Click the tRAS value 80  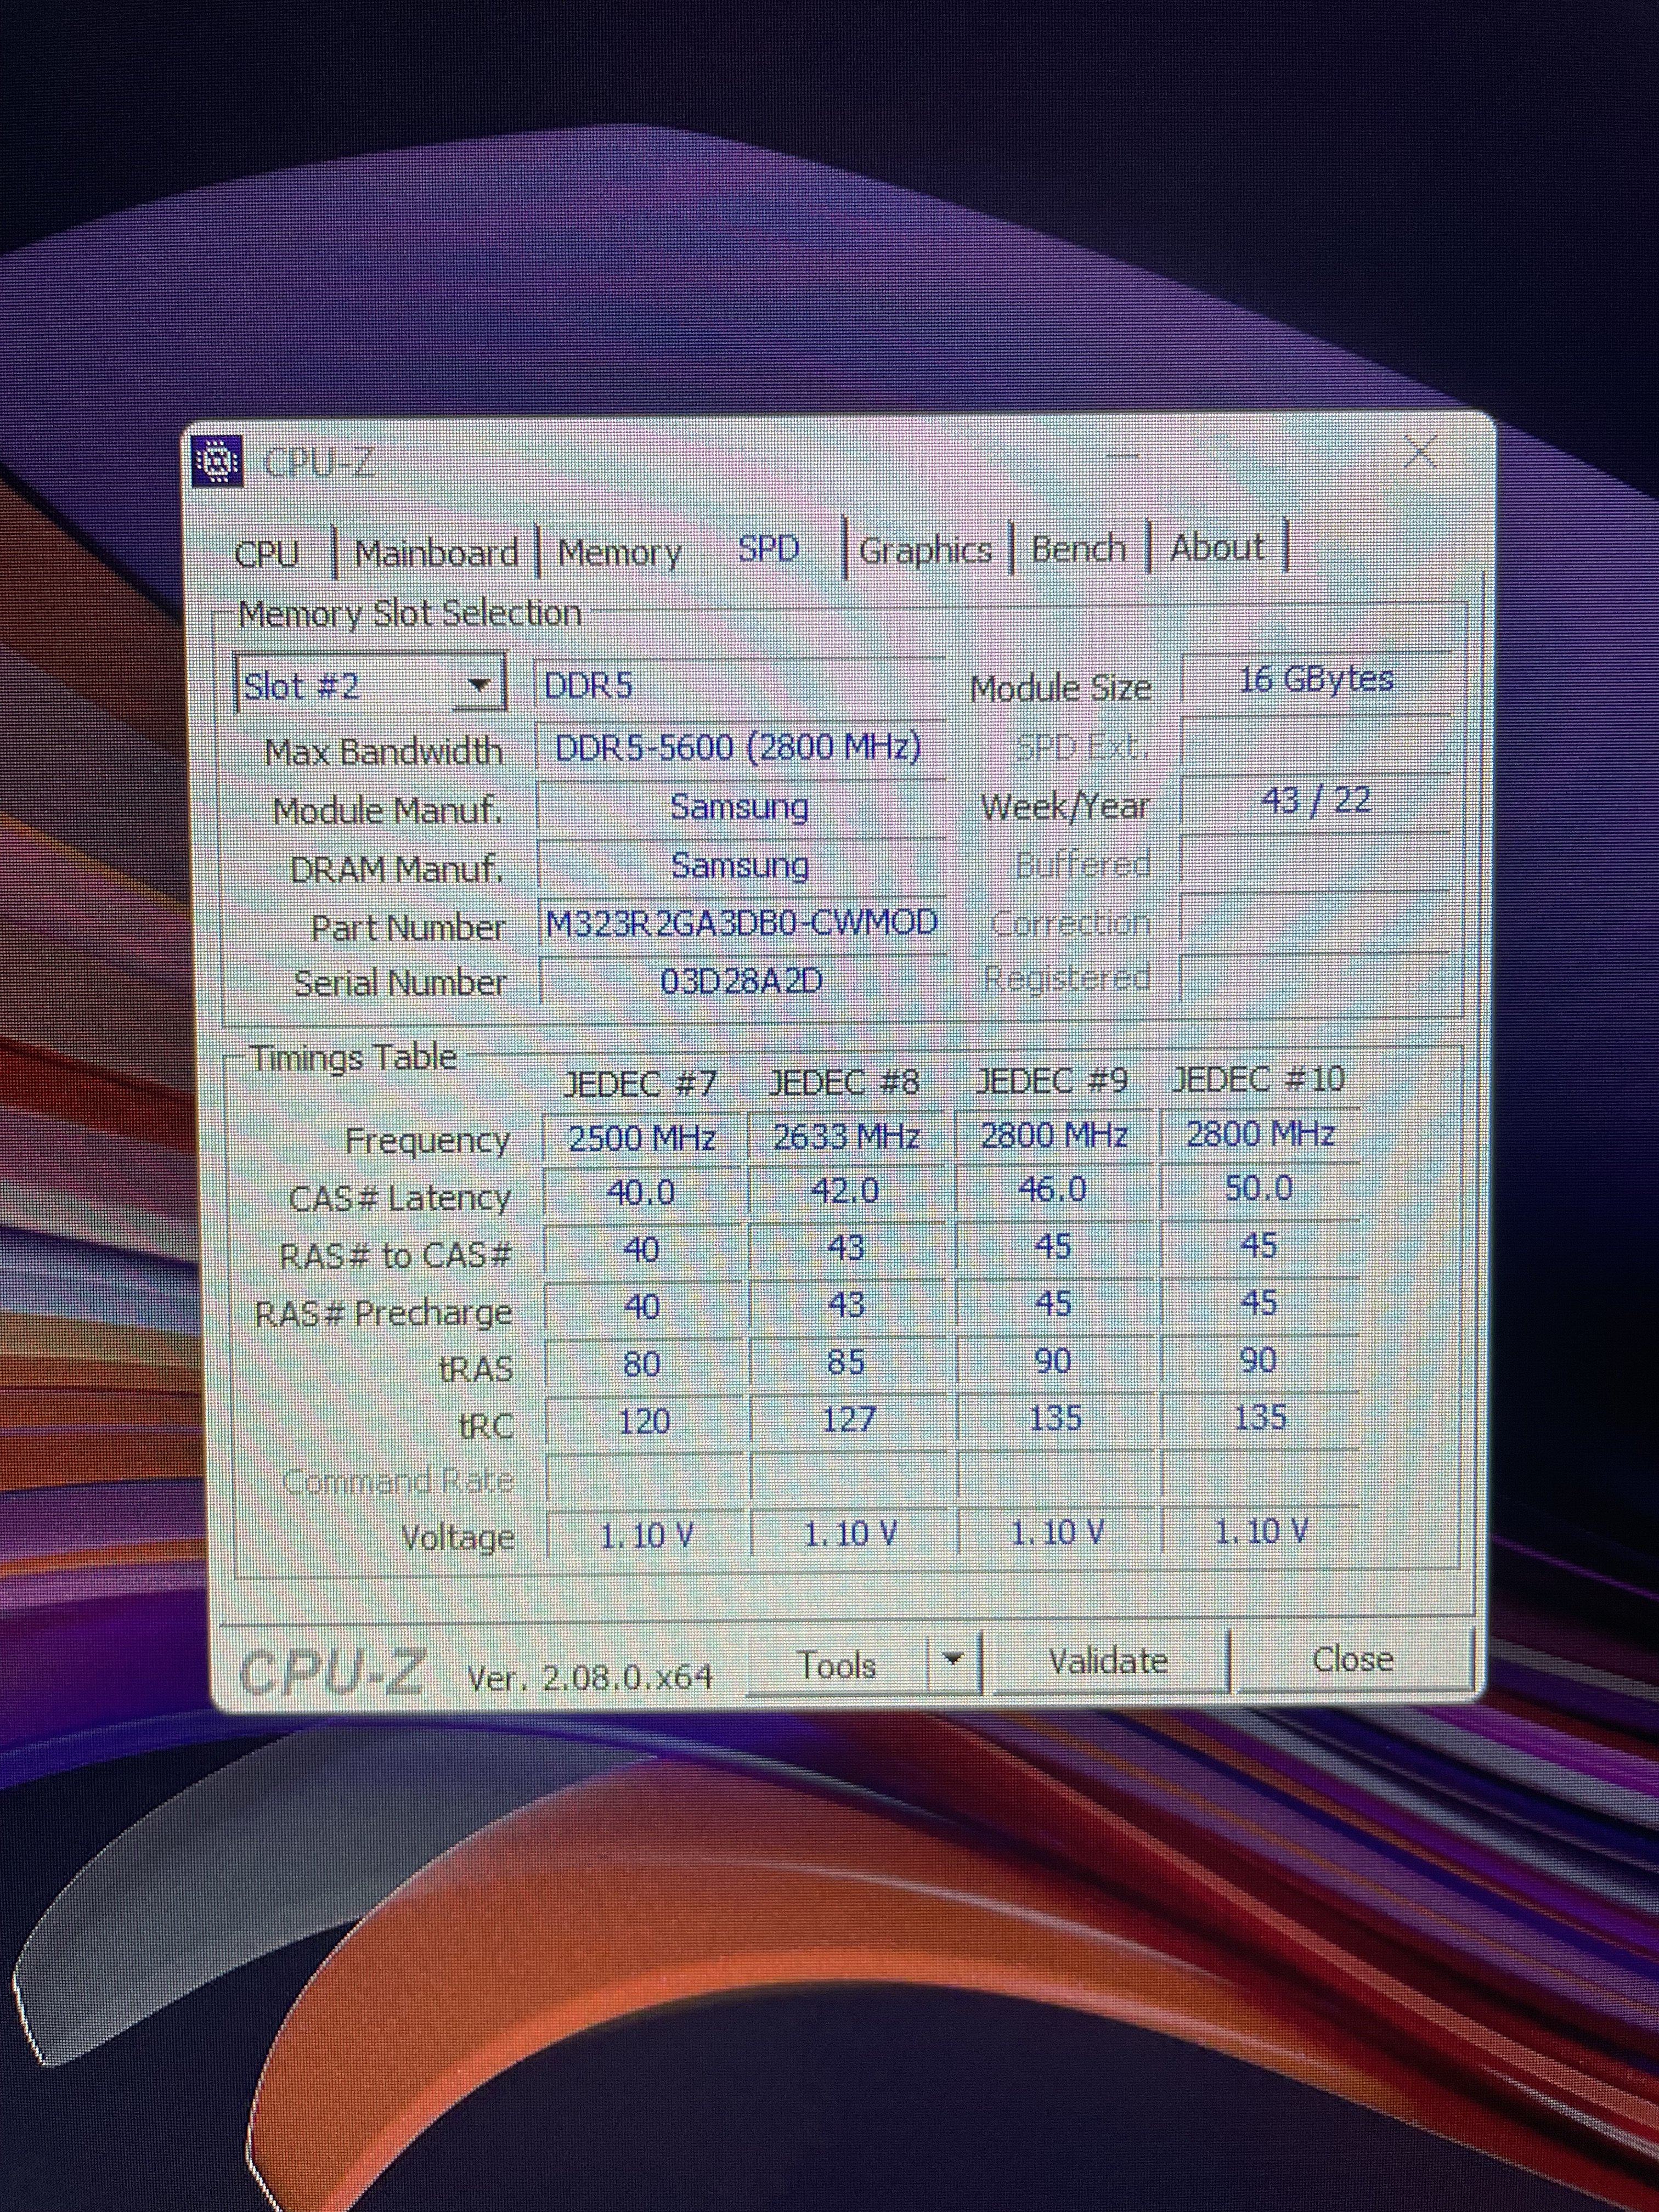(642, 1364)
